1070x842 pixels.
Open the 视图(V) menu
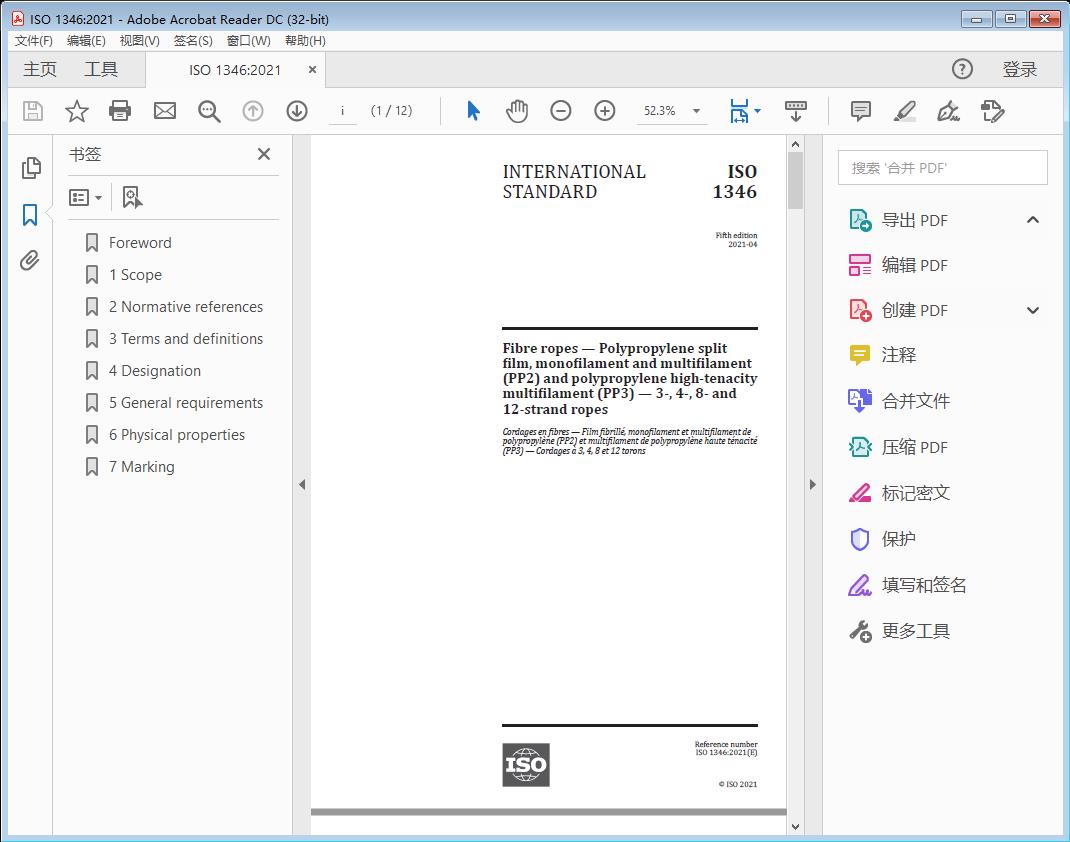pos(139,41)
